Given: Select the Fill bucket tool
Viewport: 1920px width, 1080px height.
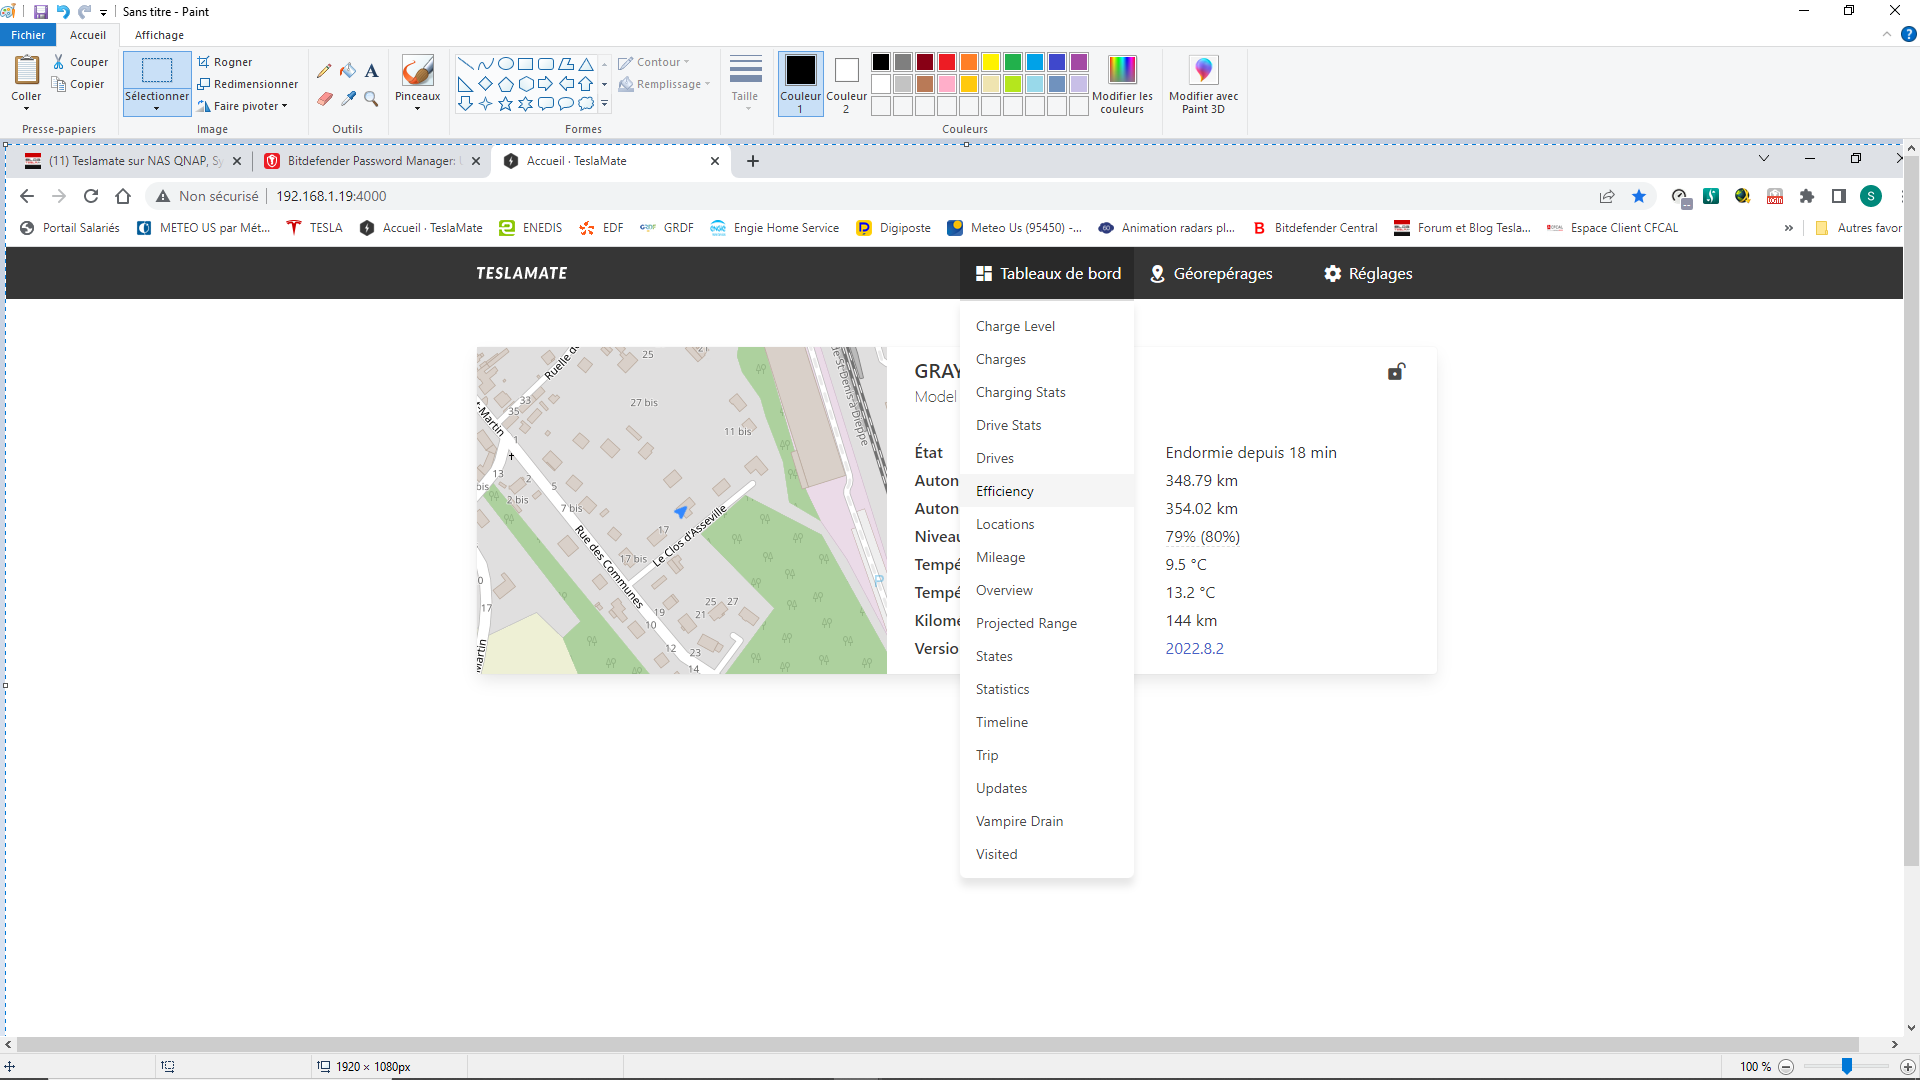Looking at the screenshot, I should click(348, 71).
